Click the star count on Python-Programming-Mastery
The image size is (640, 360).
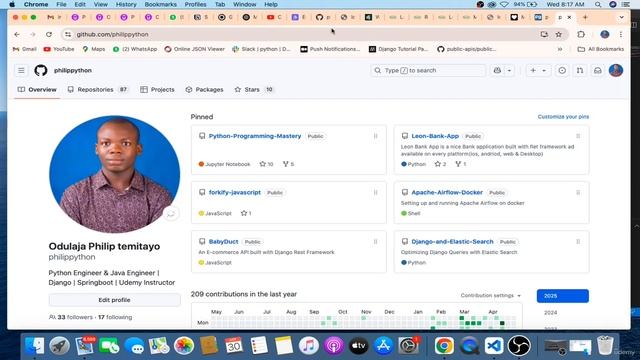(x=266, y=164)
